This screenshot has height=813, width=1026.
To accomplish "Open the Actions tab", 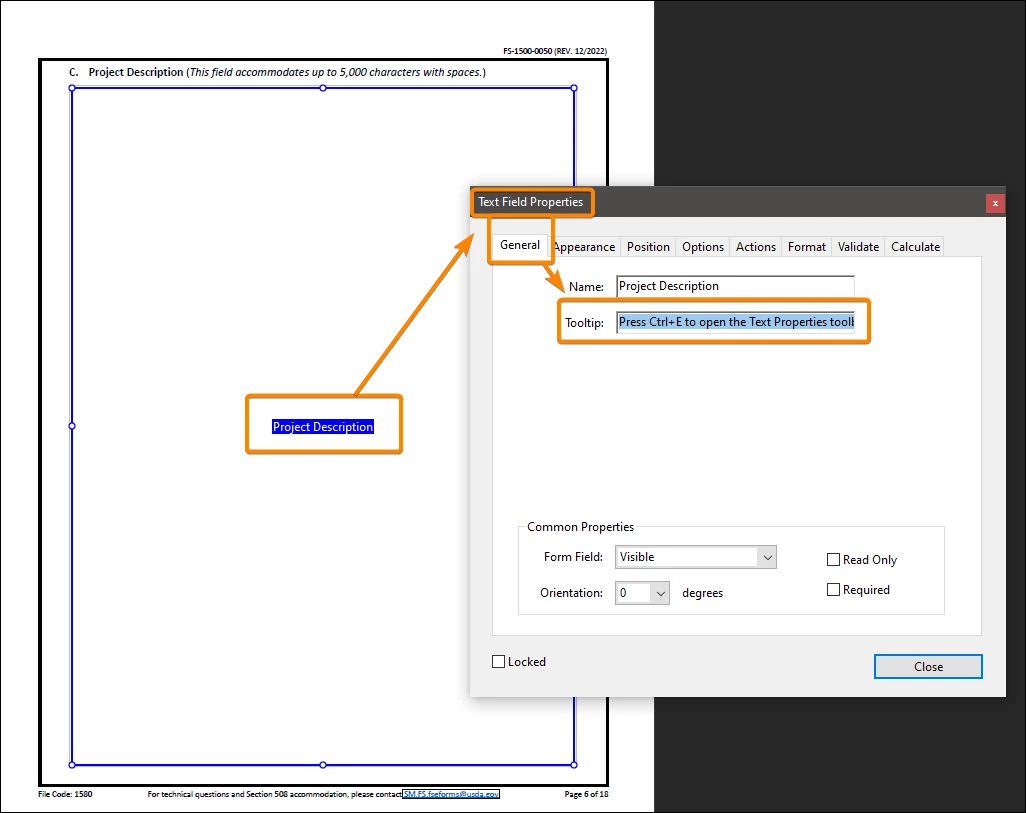I will (756, 247).
